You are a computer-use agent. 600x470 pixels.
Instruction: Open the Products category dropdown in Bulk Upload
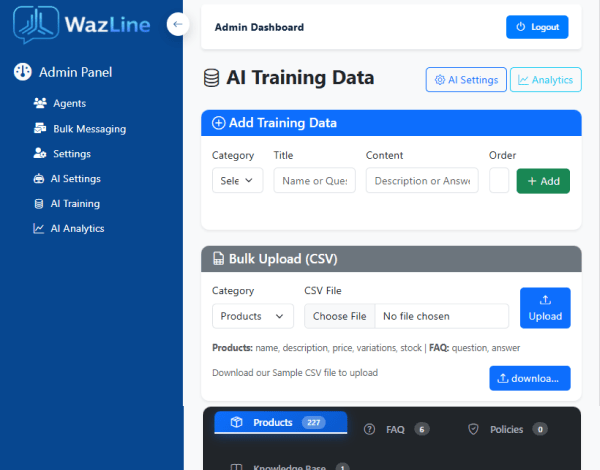click(x=253, y=316)
